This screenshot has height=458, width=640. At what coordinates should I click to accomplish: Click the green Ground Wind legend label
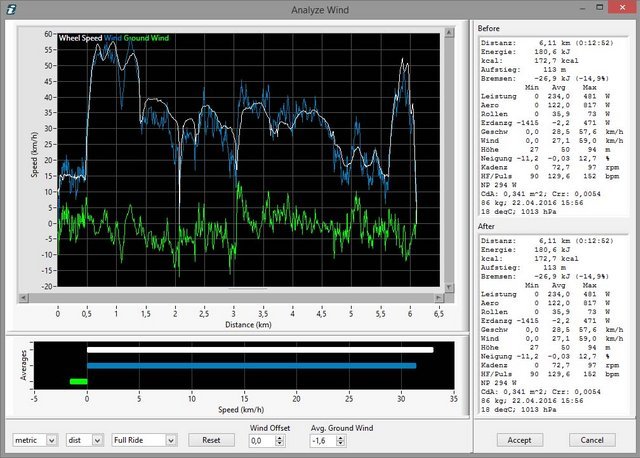[x=146, y=38]
